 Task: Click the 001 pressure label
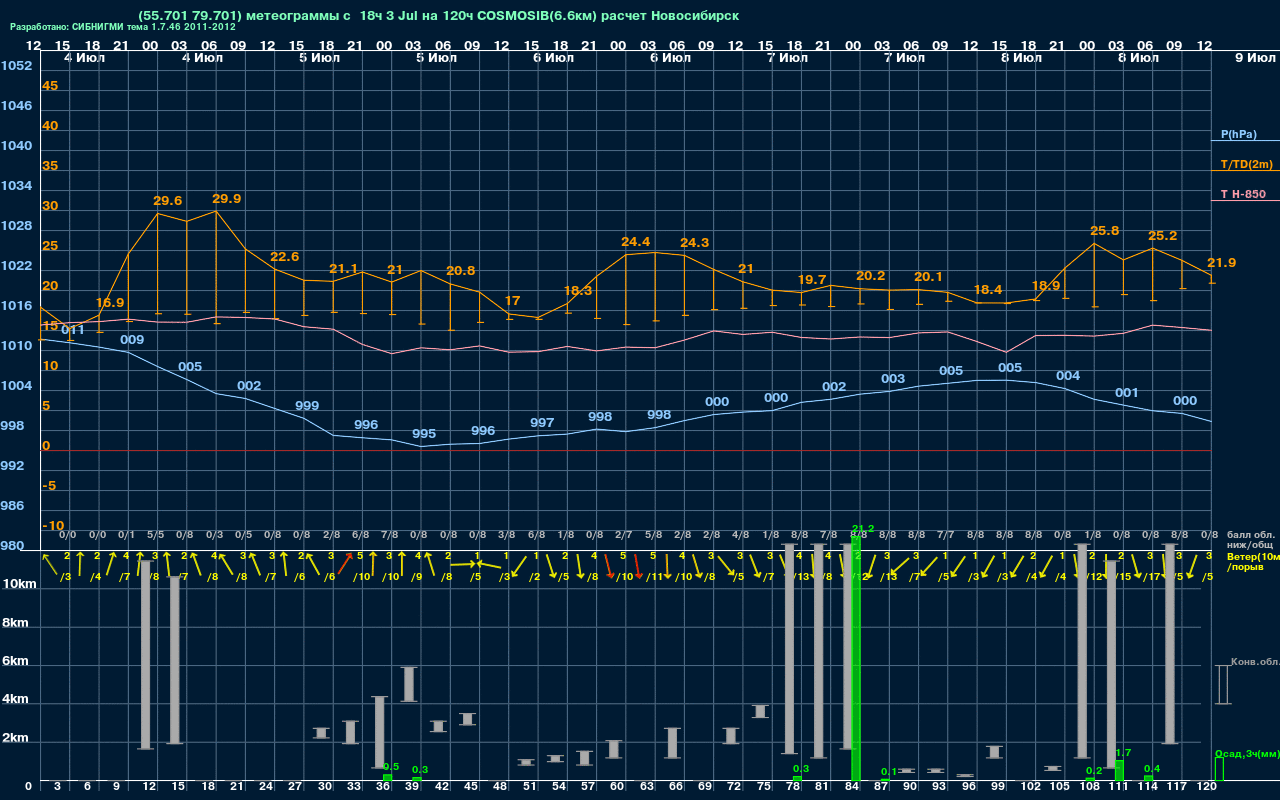click(1127, 393)
